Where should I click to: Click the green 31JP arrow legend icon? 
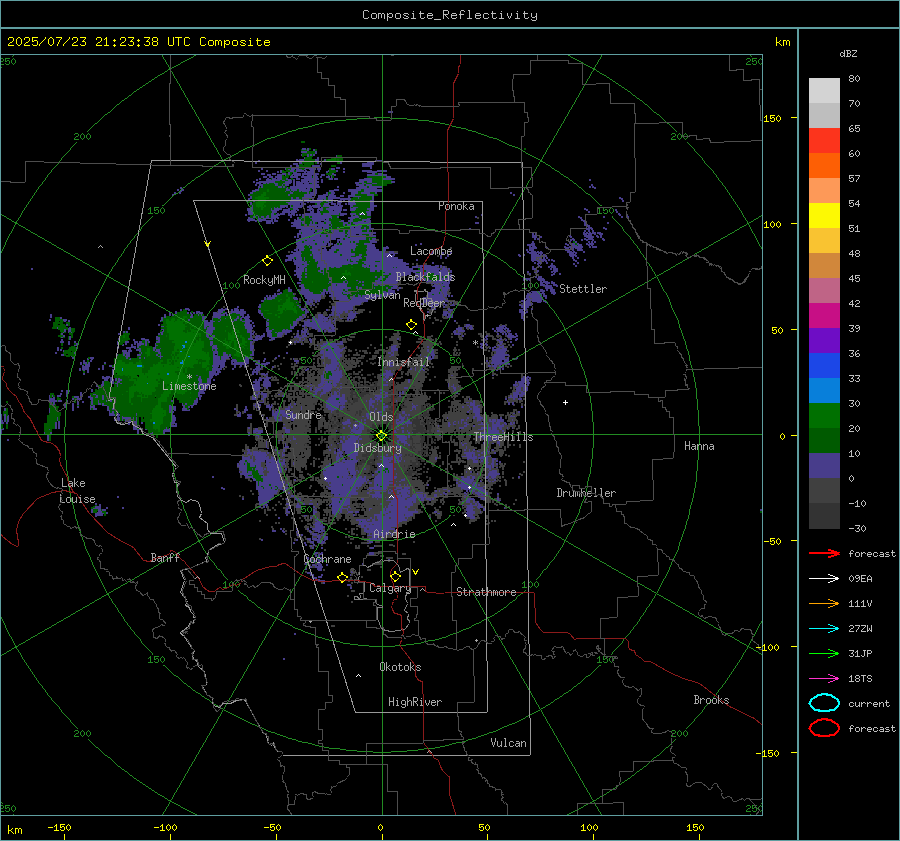[x=824, y=653]
